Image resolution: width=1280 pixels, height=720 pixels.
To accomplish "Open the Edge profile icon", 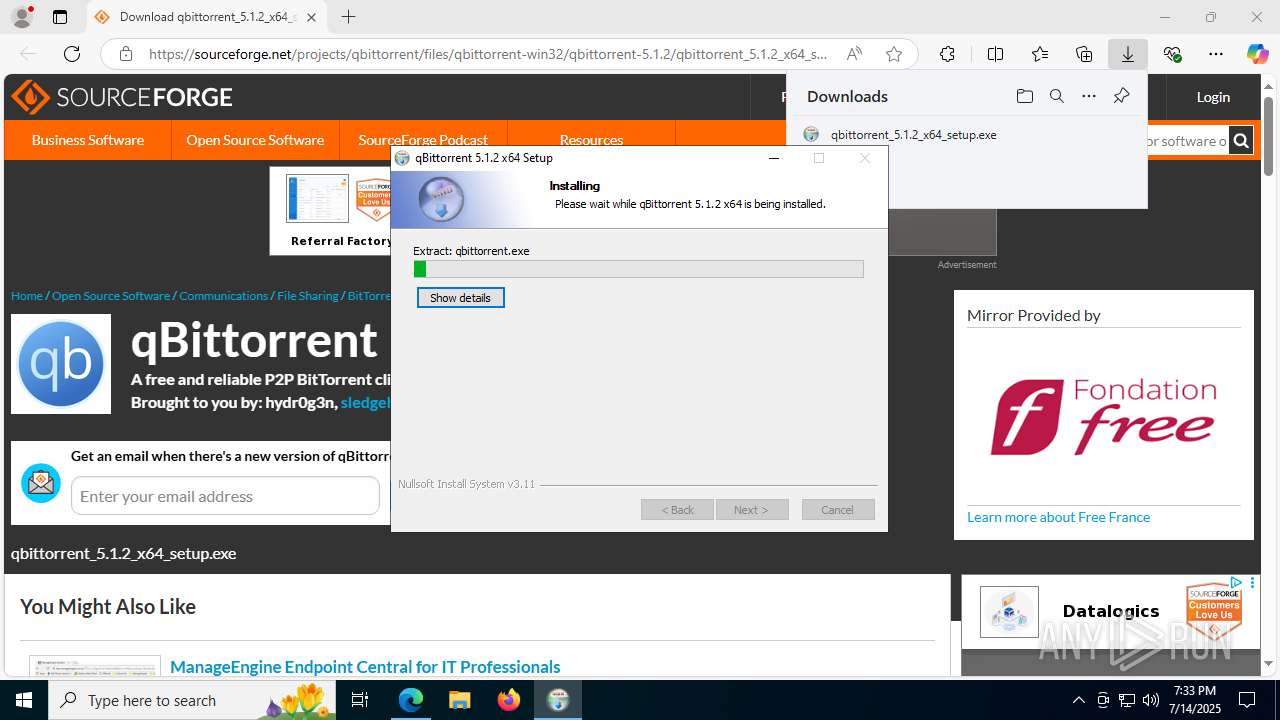I will coord(21,17).
